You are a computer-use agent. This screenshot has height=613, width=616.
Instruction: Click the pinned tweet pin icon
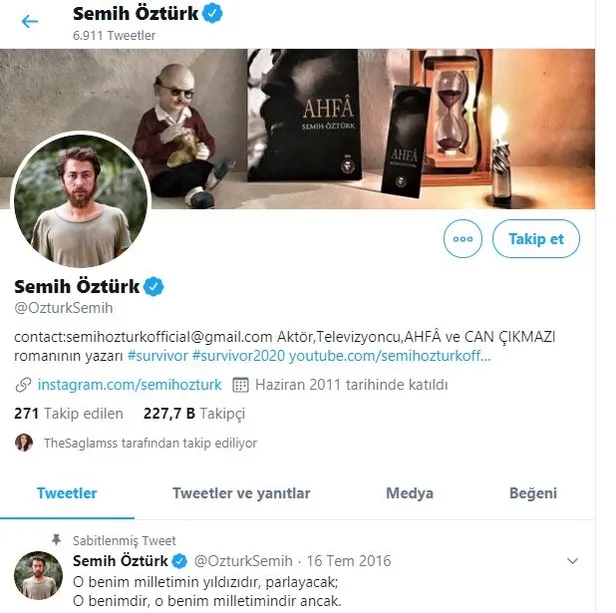[x=58, y=538]
